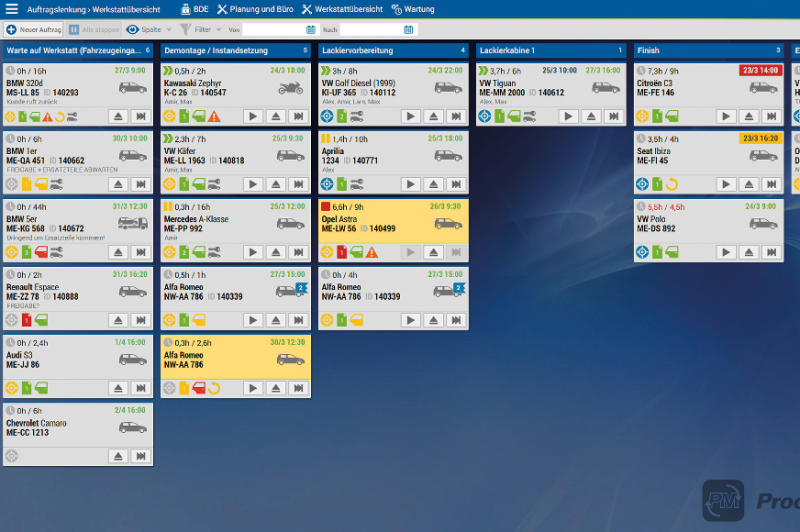This screenshot has height=532, width=800.
Task: Click red status flag on Renault Espace
Action: (27, 320)
